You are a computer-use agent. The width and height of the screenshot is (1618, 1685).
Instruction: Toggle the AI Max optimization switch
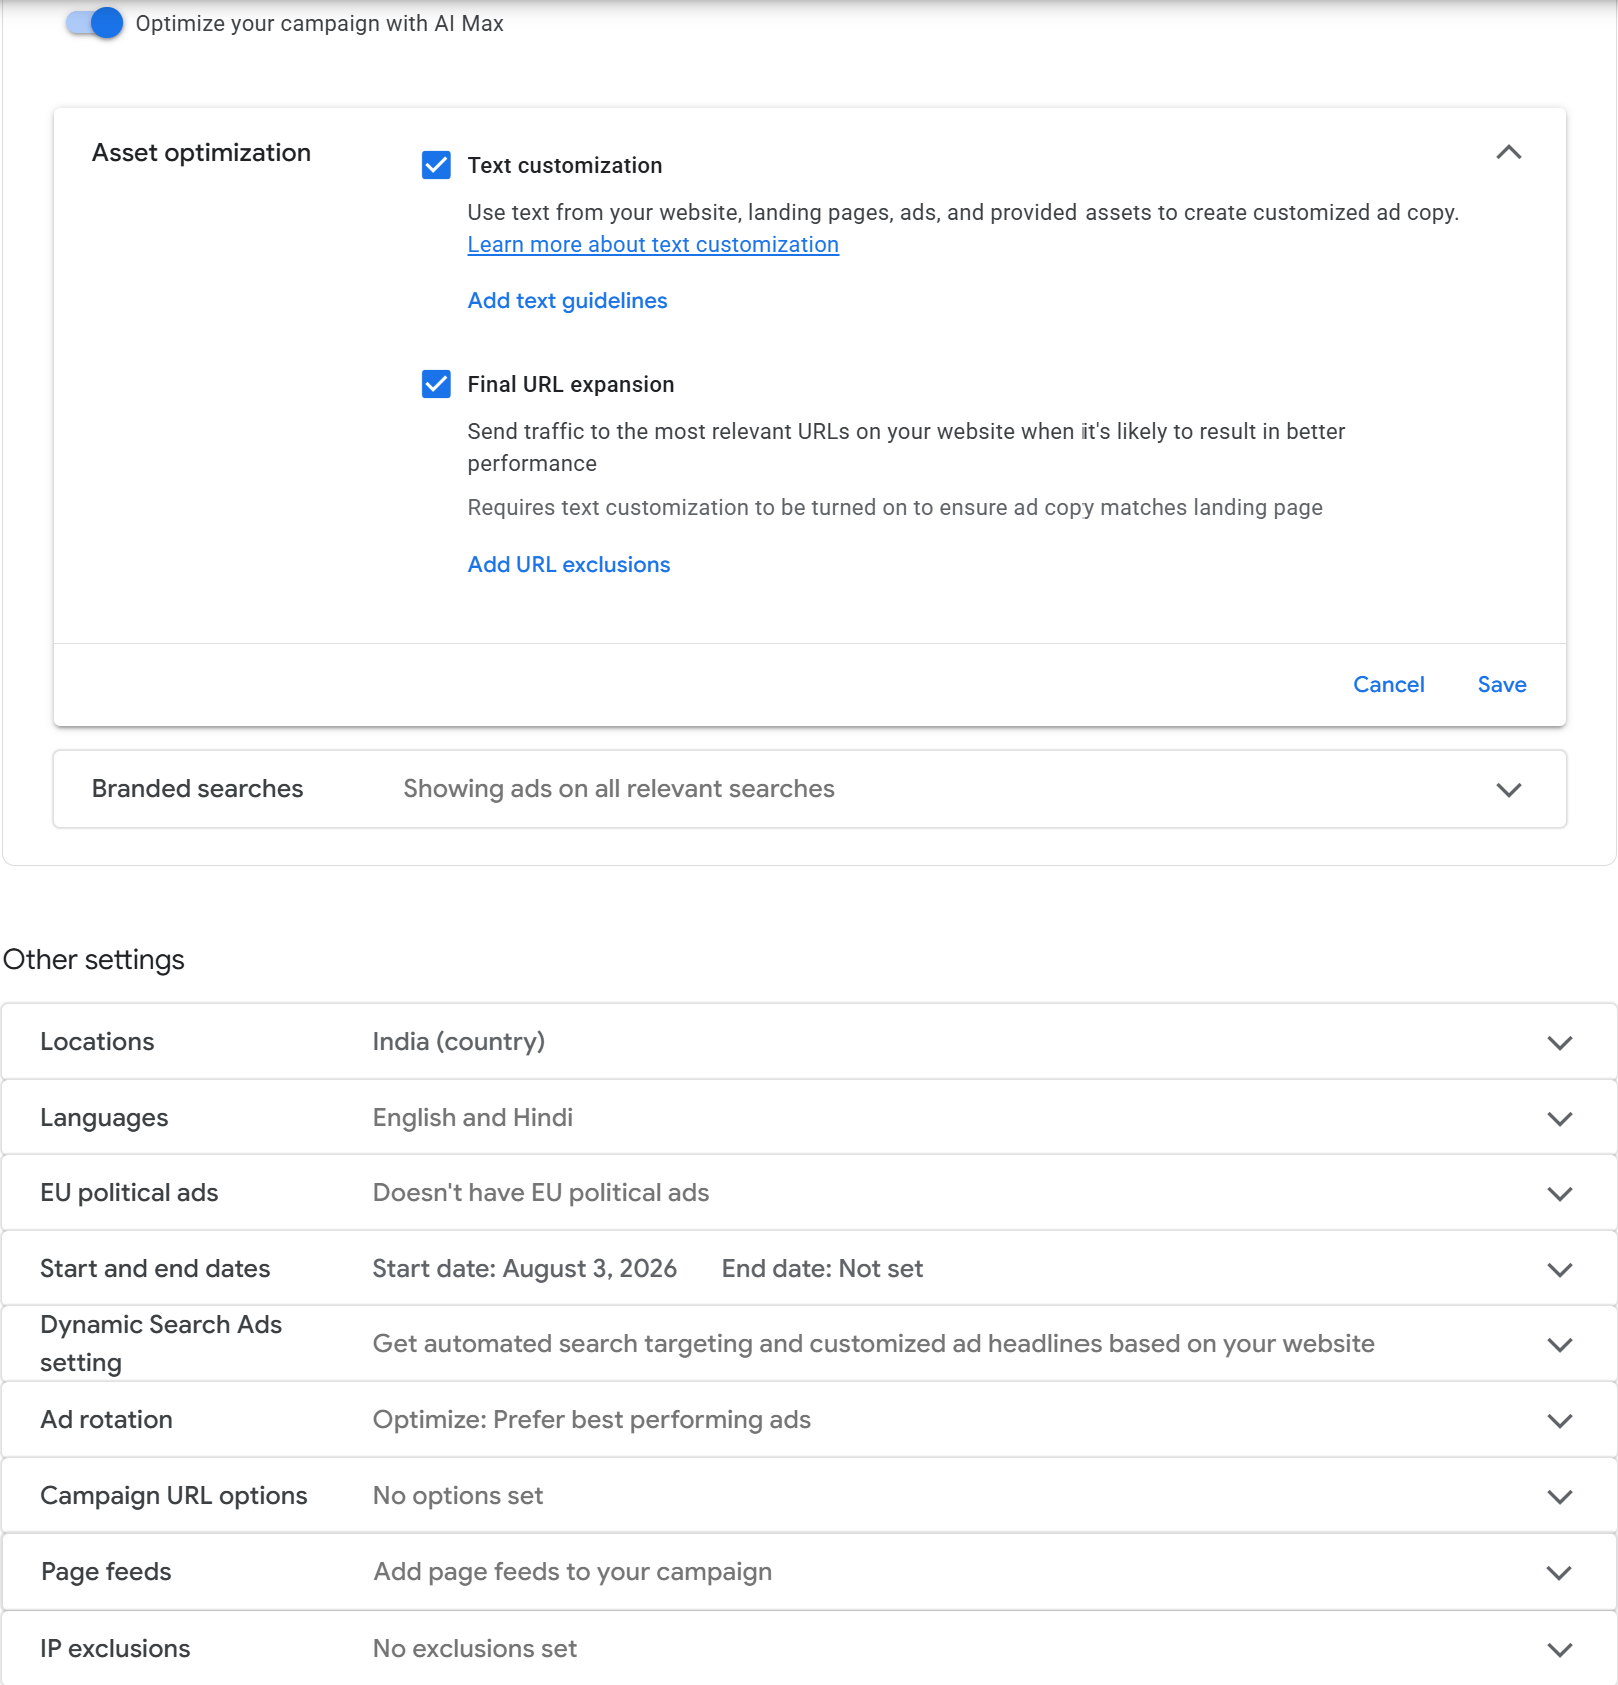click(x=95, y=23)
